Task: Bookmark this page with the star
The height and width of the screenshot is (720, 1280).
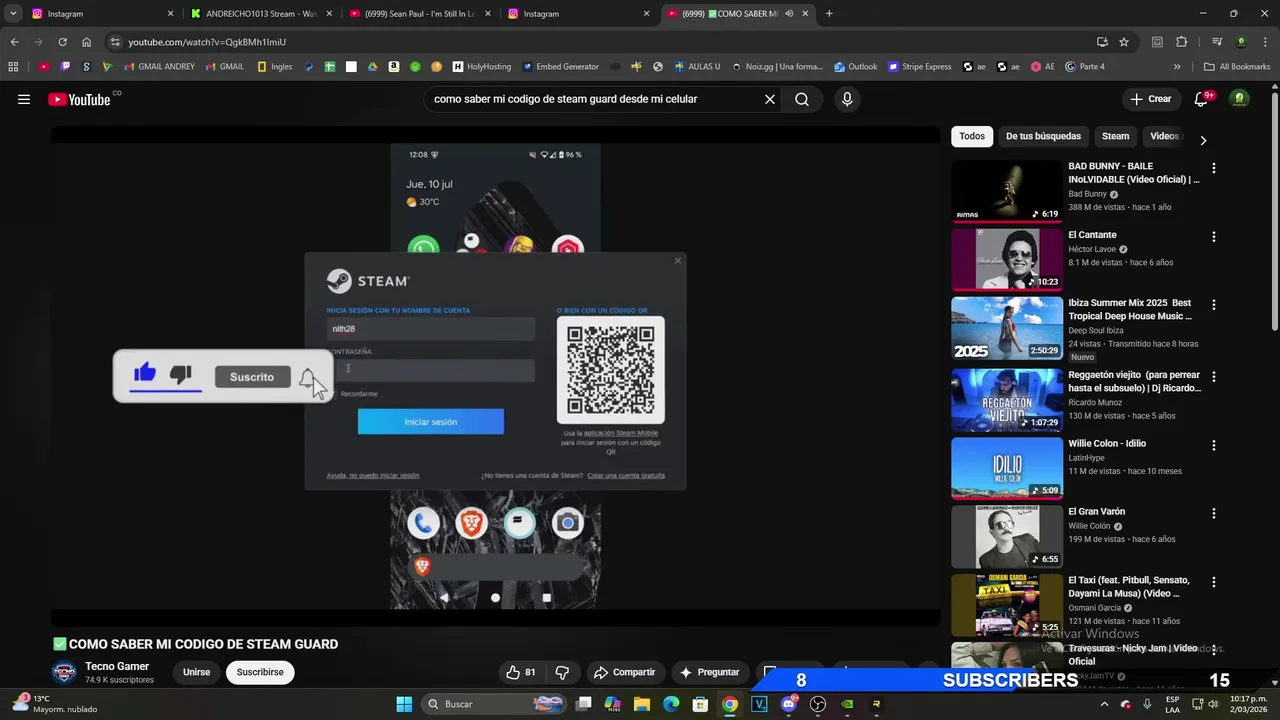Action: (x=1124, y=42)
